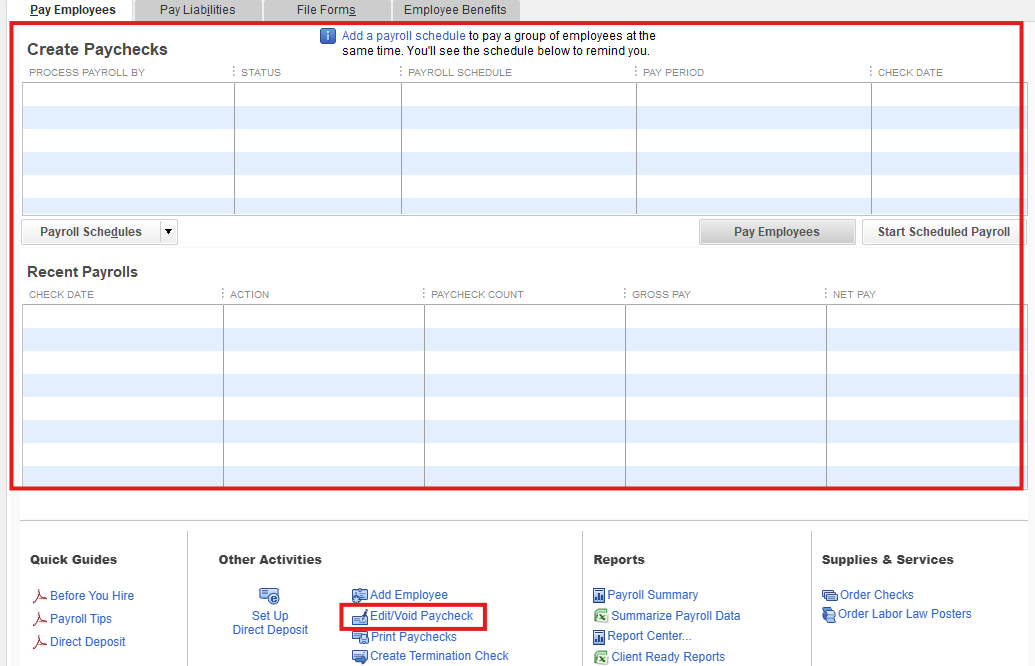Click the blue info icon beside Add a payroll schedule
Screen dimensions: 1035x666
pos(328,36)
